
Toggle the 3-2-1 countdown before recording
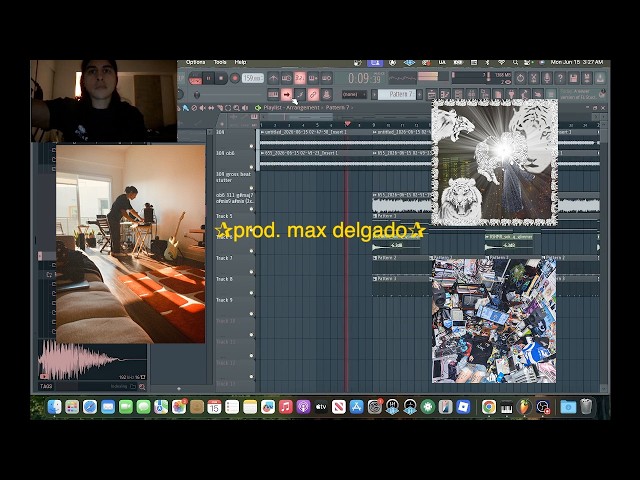pyautogui.click(x=300, y=78)
